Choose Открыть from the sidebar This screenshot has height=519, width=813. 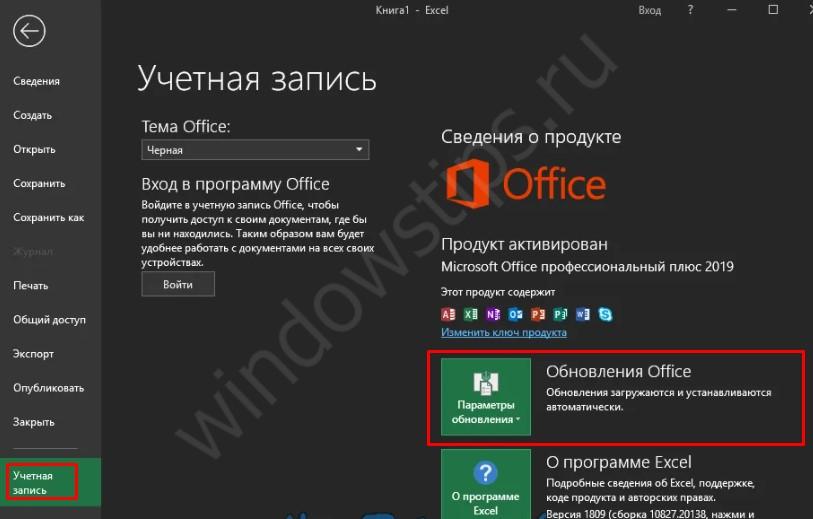[34, 149]
